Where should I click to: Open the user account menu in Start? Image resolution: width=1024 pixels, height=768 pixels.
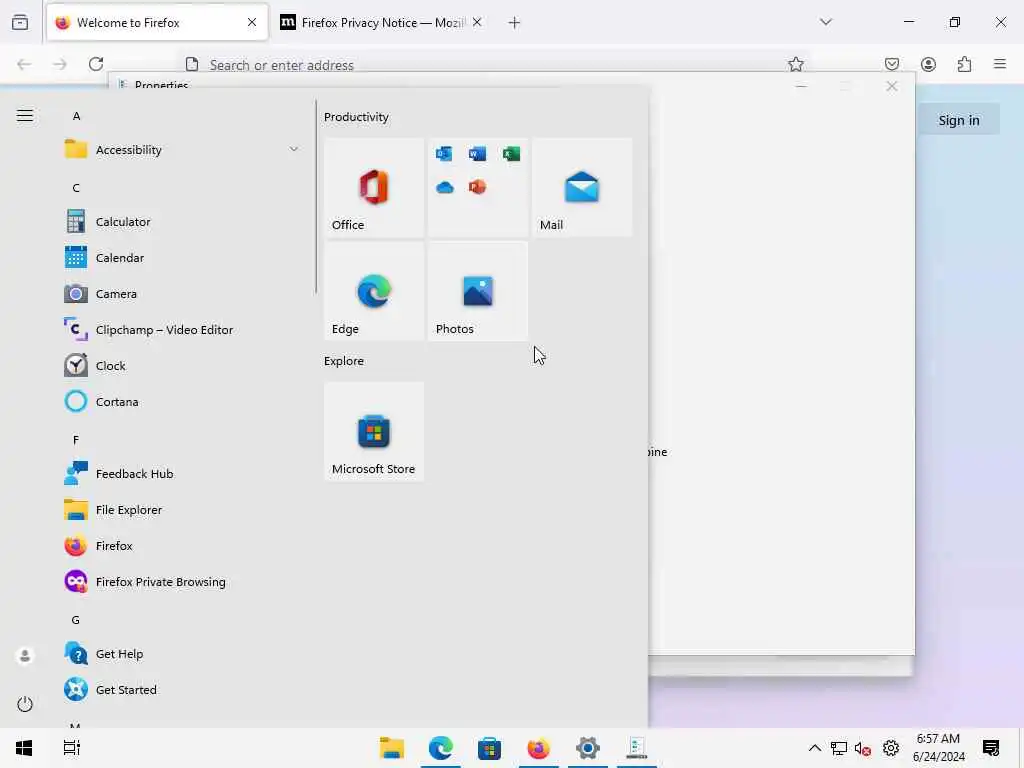25,655
